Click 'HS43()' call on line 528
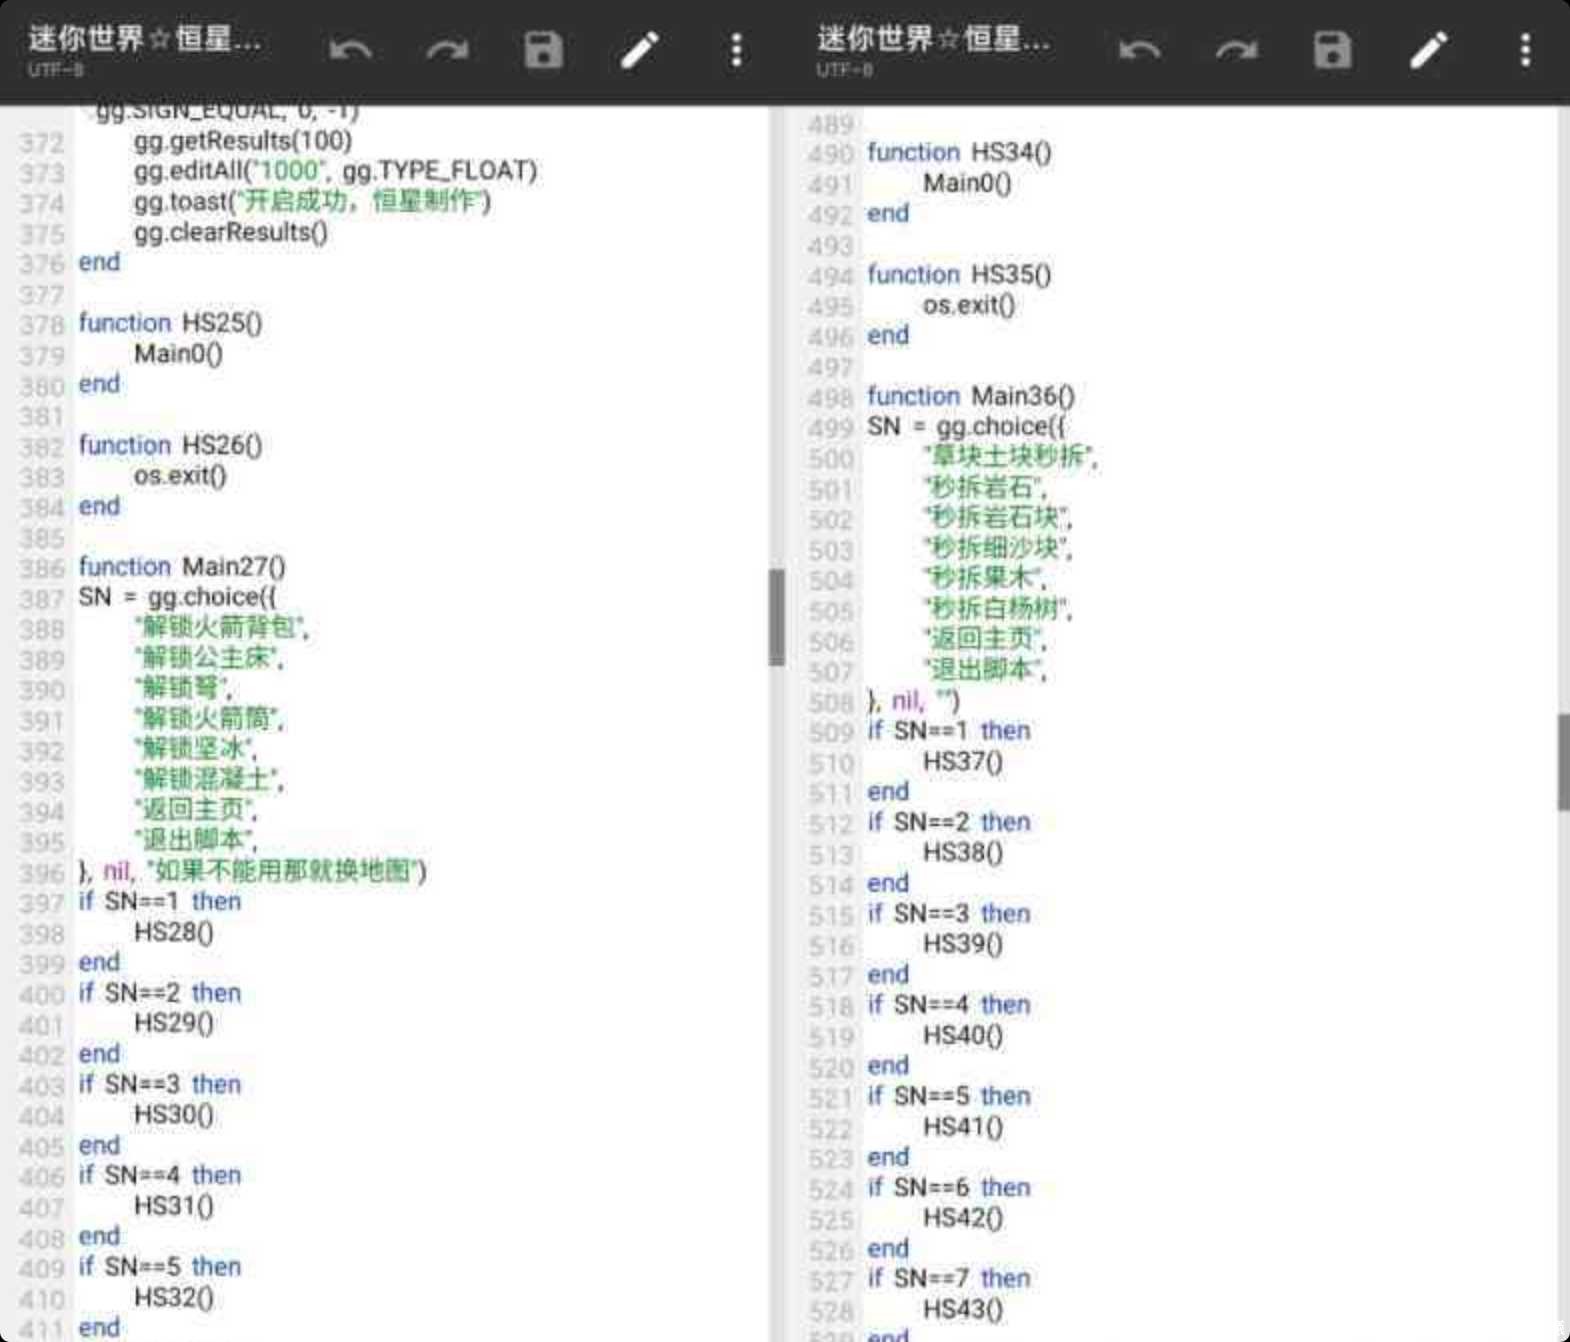This screenshot has width=1570, height=1342. click(x=963, y=1310)
